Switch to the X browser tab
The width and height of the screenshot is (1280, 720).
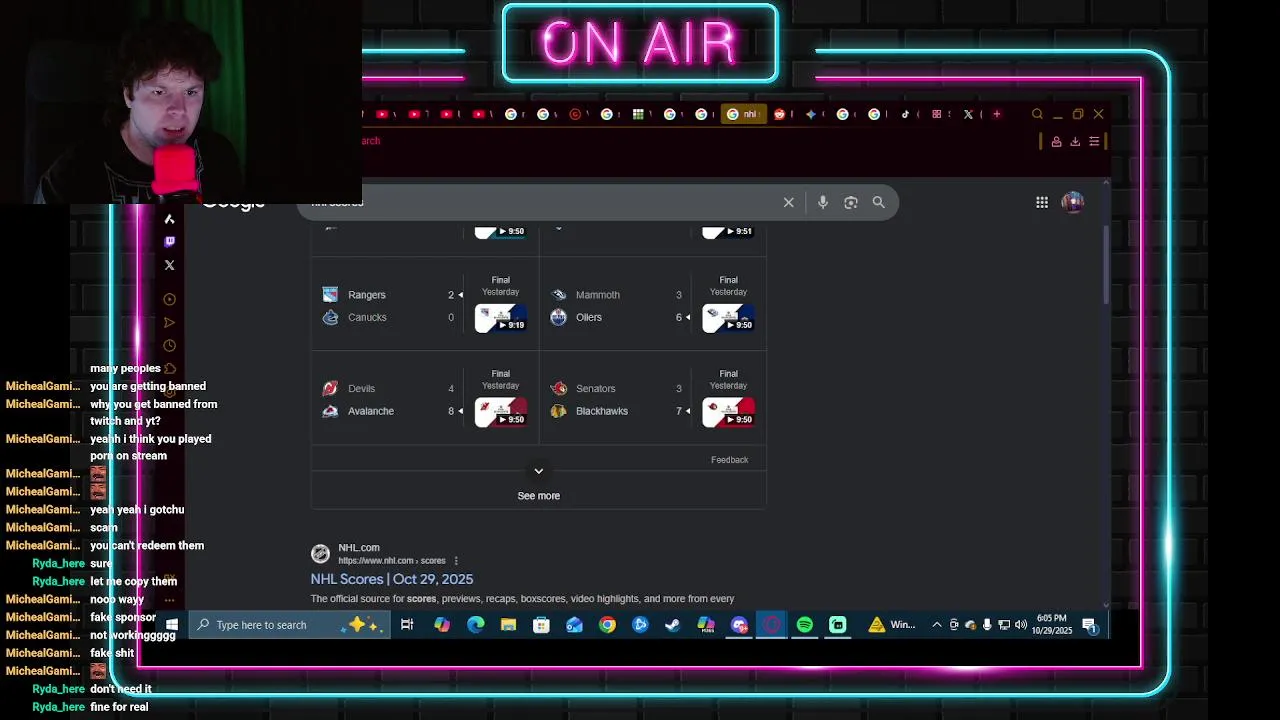[x=968, y=114]
